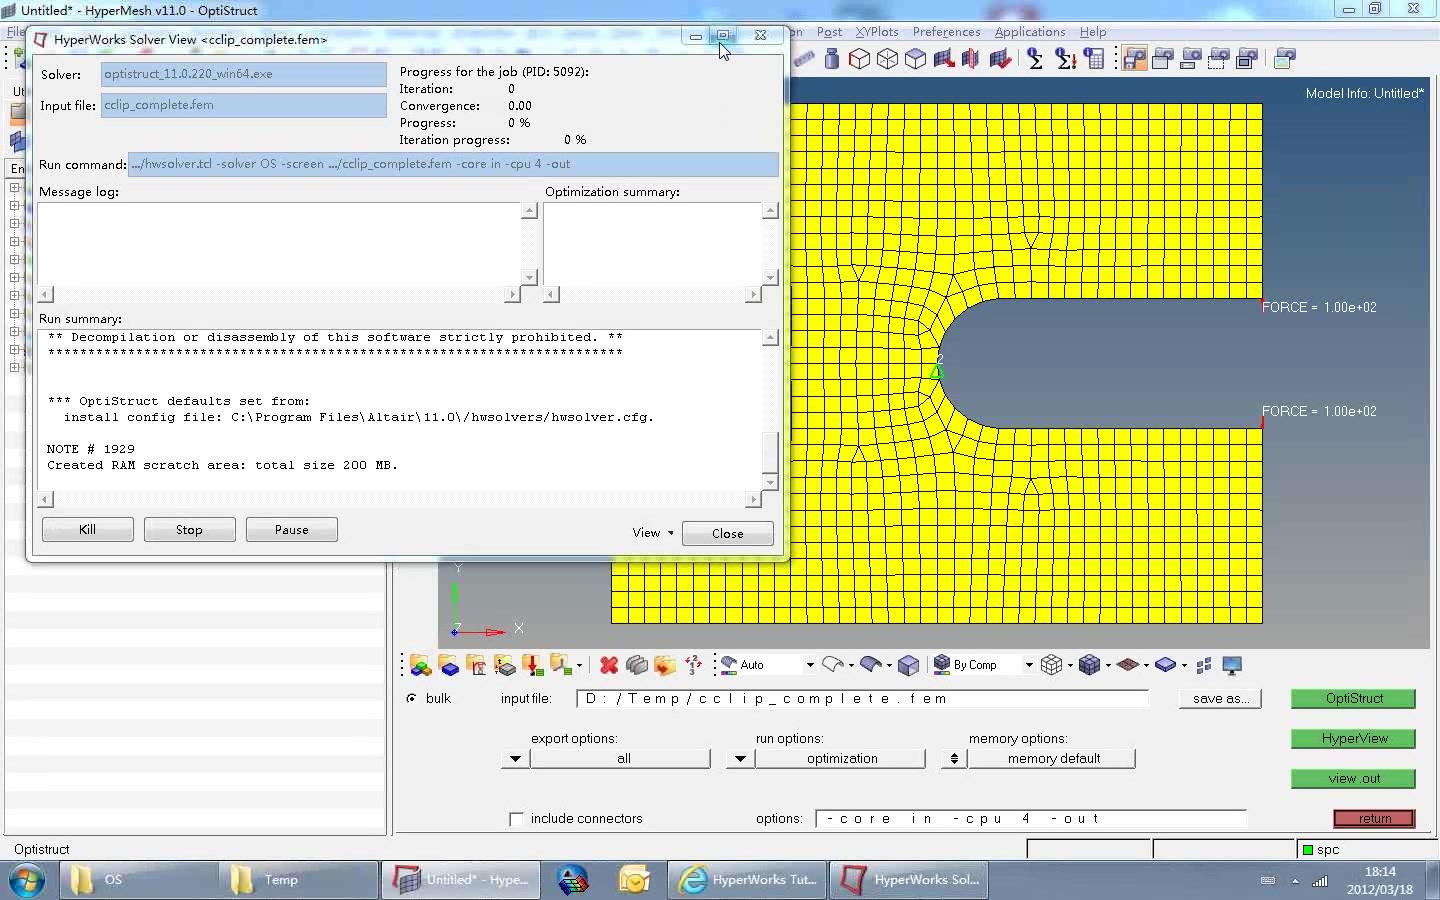Click the input file path field

click(862, 699)
